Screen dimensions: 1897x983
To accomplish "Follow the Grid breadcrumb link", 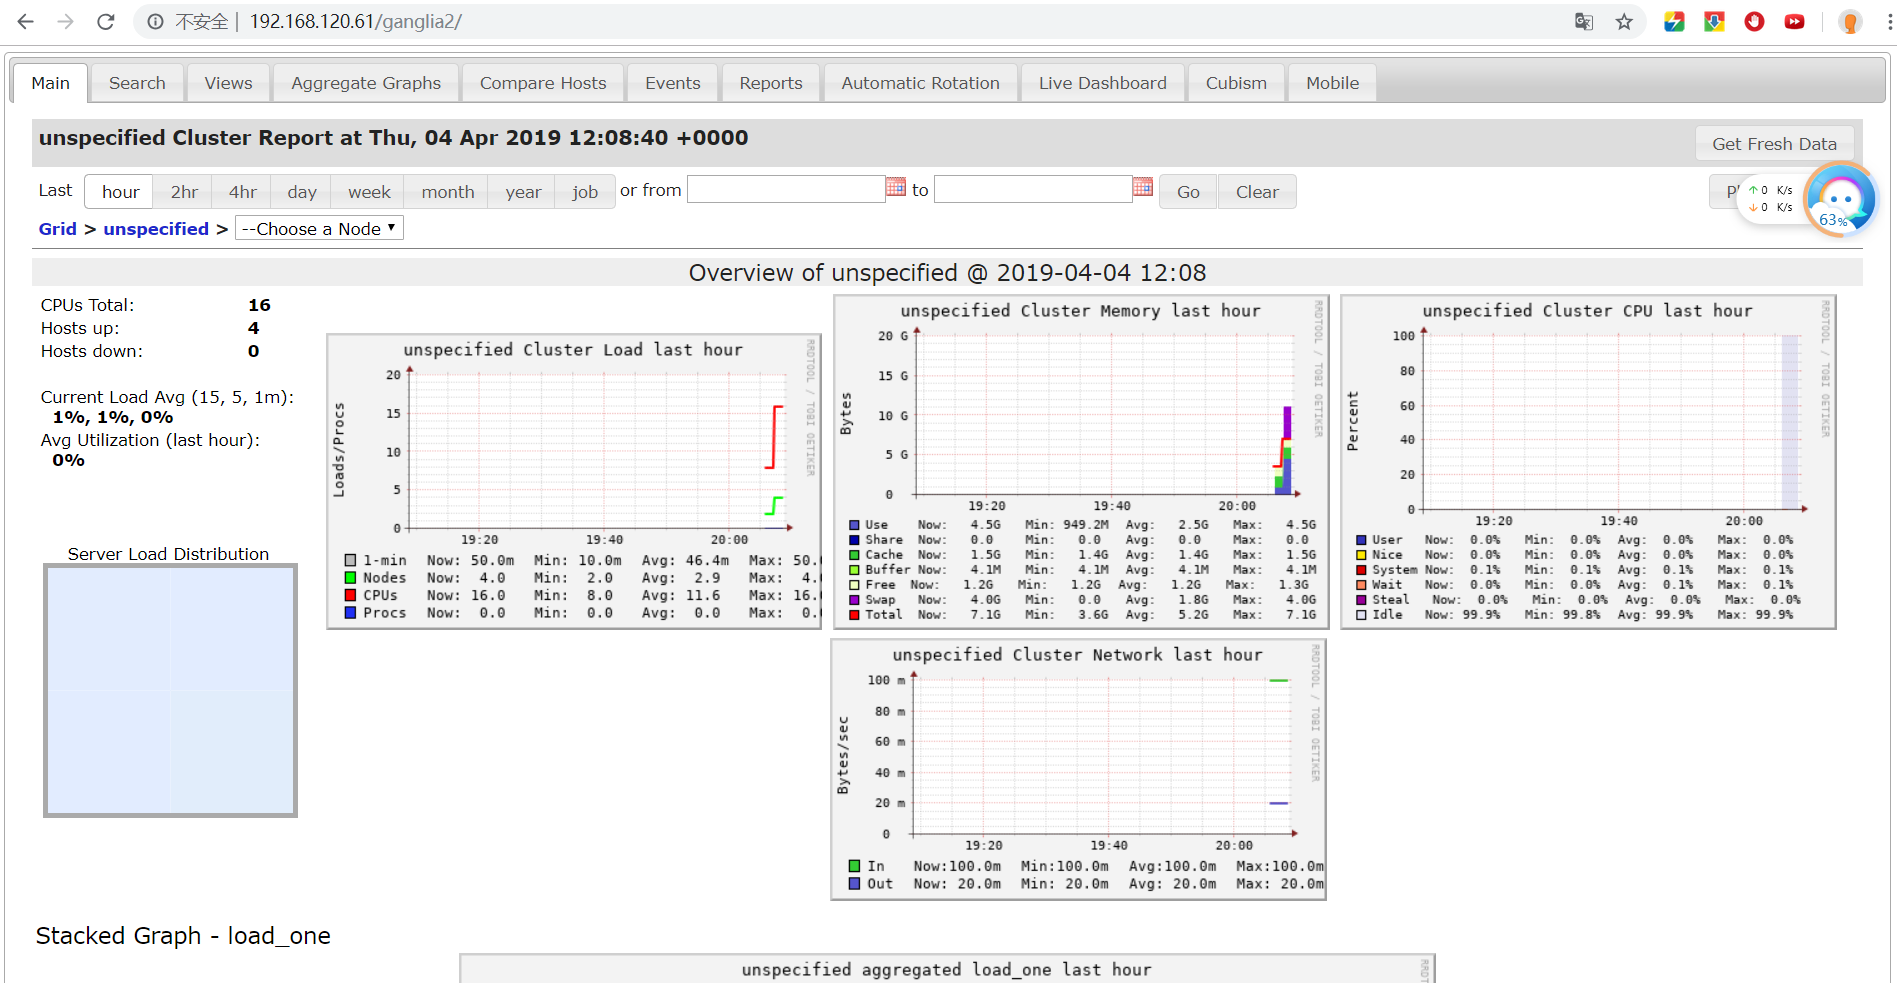I will pyautogui.click(x=57, y=229).
